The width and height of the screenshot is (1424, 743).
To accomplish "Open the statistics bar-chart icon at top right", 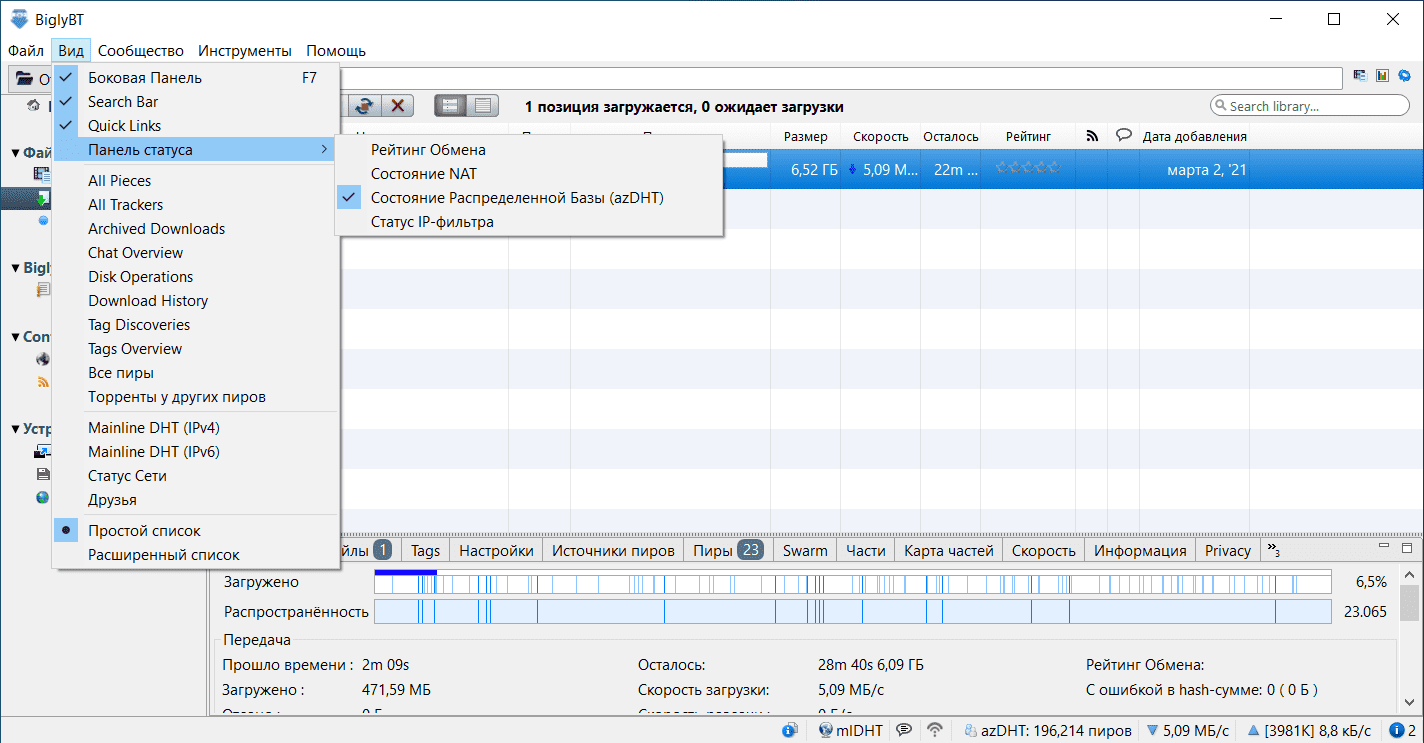I will (1382, 75).
